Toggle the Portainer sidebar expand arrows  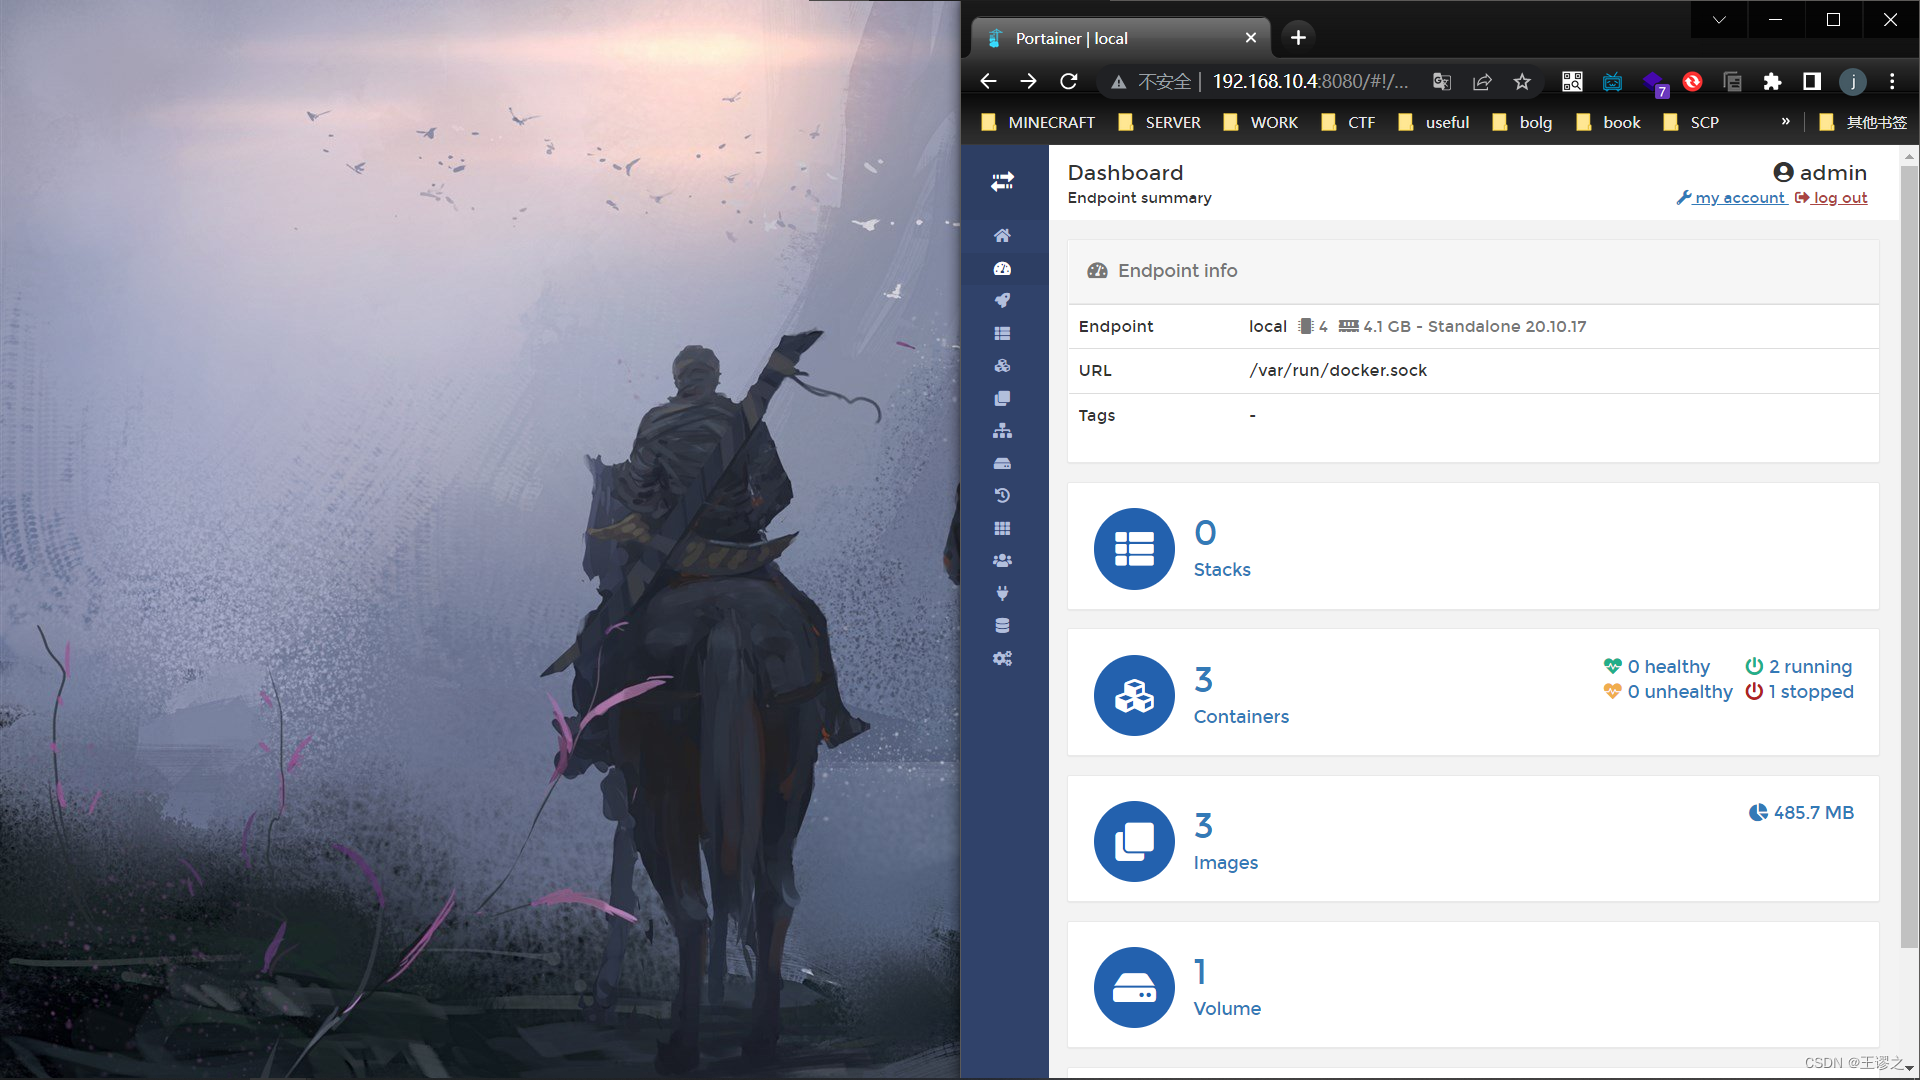1002,181
